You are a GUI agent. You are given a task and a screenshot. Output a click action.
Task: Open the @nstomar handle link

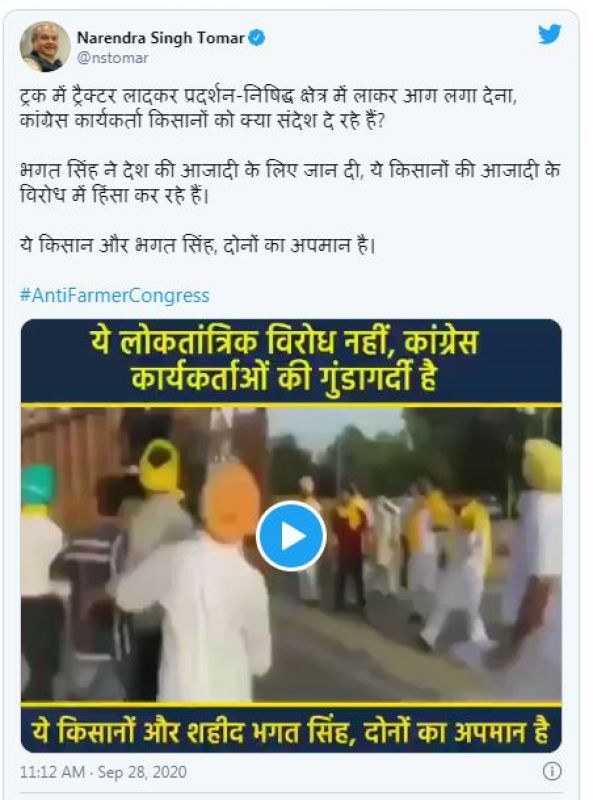tap(112, 58)
